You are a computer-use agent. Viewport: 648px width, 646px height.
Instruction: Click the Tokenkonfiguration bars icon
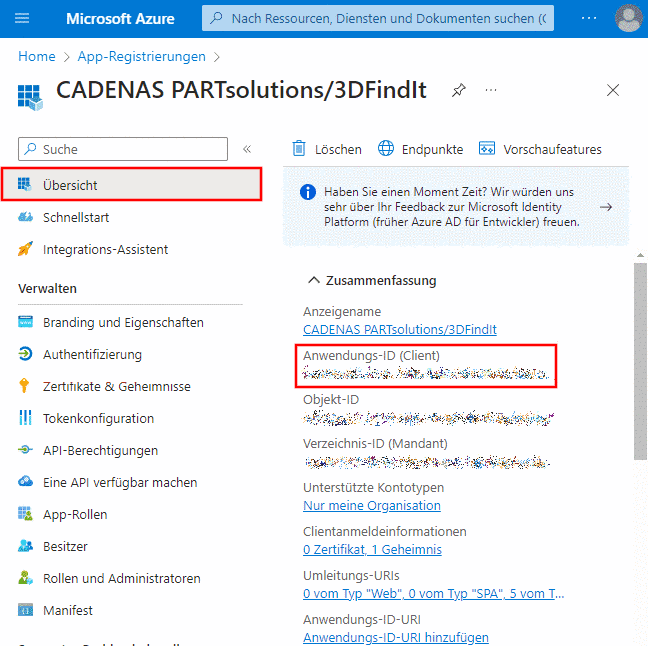coord(25,417)
